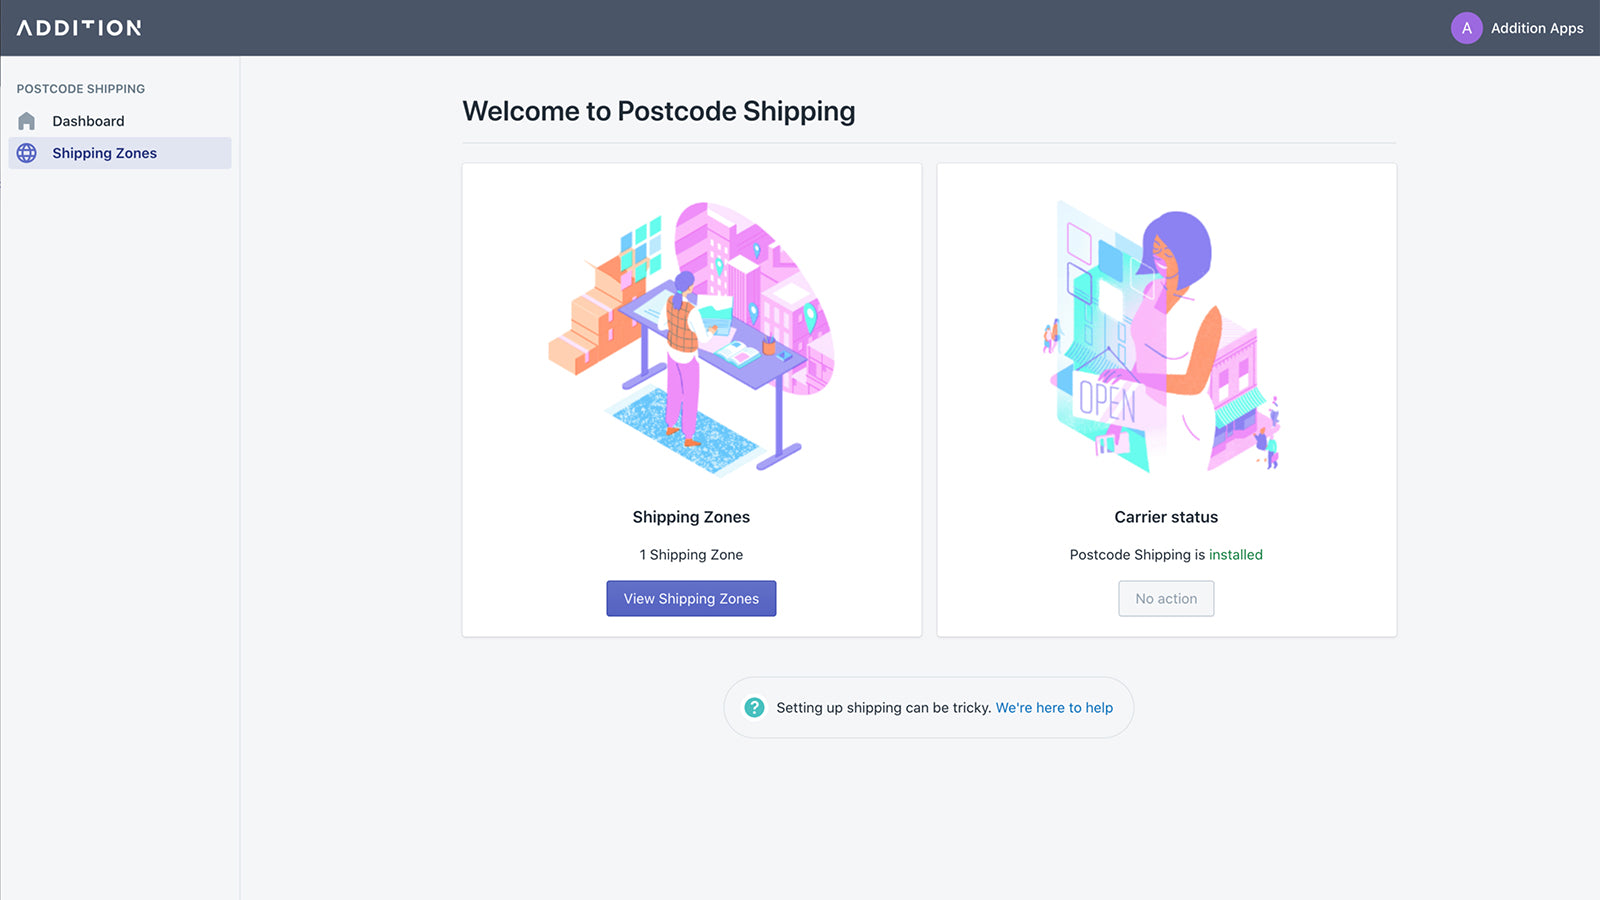
Task: Click the Addition logo in header
Action: 79,28
